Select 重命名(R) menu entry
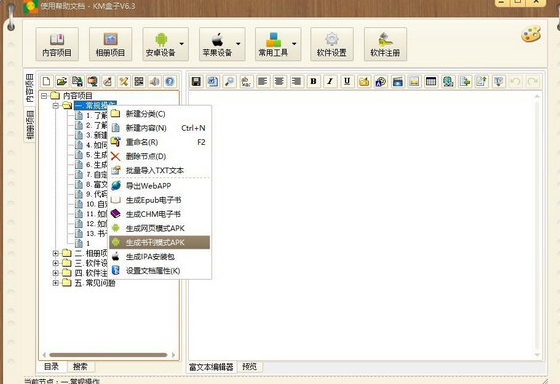The height and width of the screenshot is (384, 560). [160, 142]
